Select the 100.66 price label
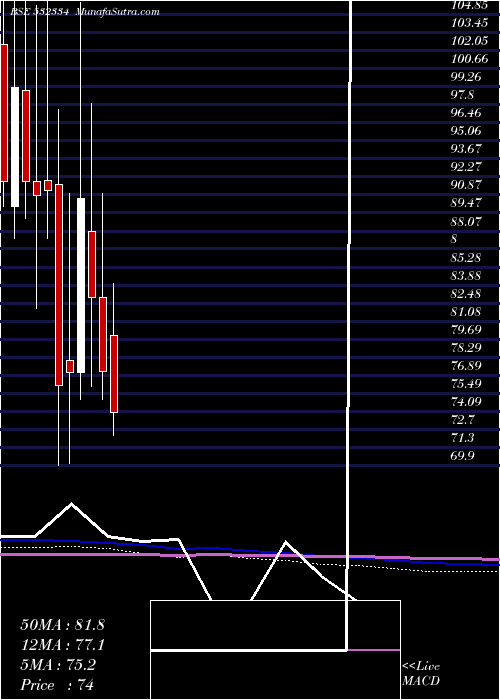The width and height of the screenshot is (500, 700). pyautogui.click(x=467, y=58)
